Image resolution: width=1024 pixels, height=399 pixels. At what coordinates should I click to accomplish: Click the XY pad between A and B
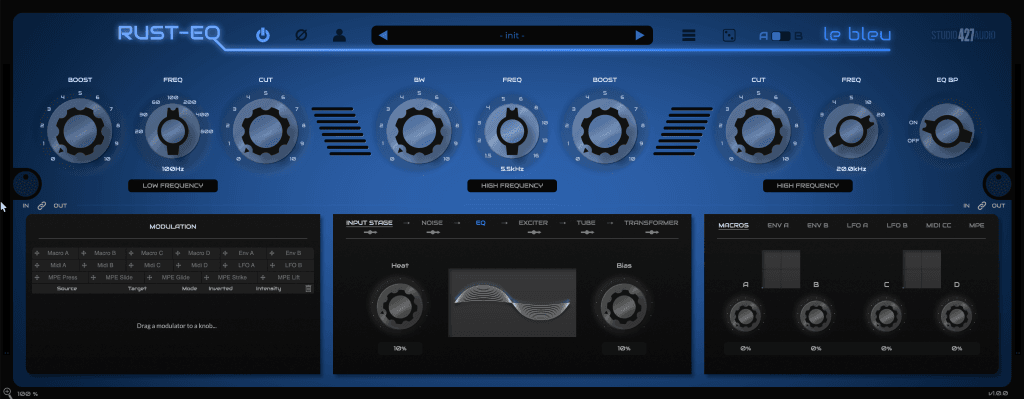781,269
